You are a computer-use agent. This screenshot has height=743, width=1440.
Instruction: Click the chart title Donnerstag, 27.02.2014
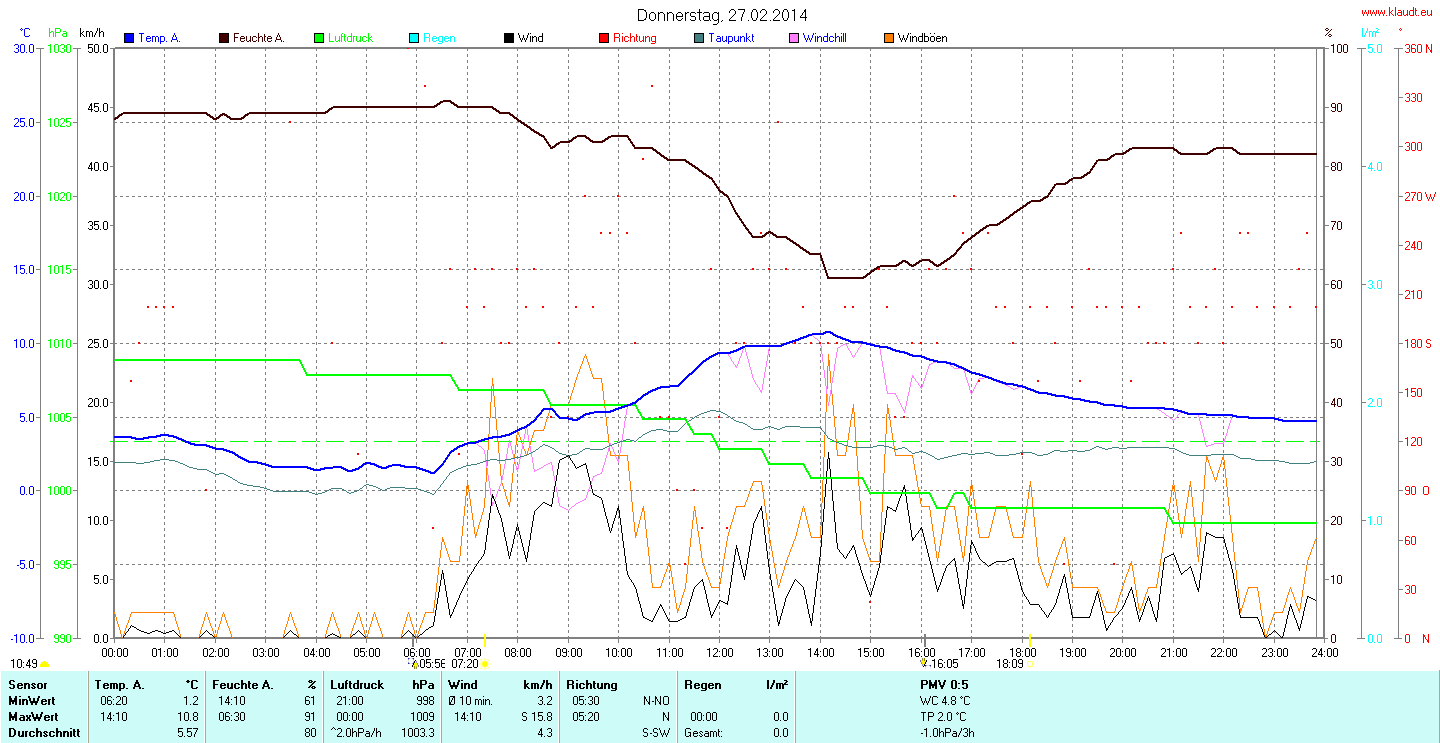(x=722, y=15)
